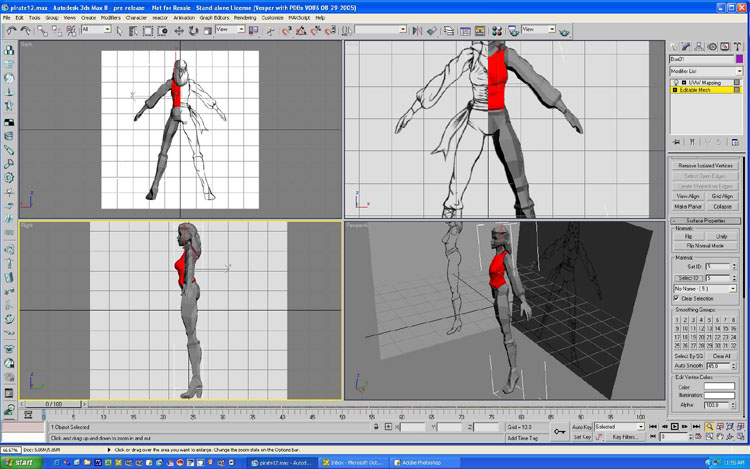Click the Flip normals button
The image size is (750, 469).
688,236
